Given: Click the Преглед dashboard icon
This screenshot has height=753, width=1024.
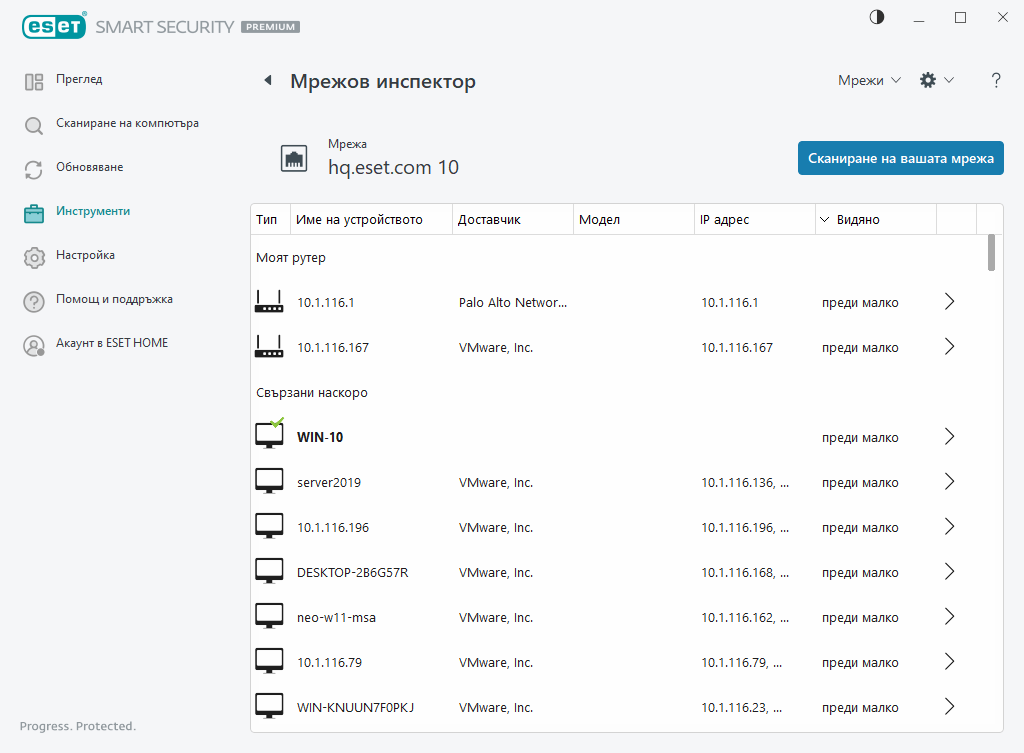Looking at the screenshot, I should [34, 82].
